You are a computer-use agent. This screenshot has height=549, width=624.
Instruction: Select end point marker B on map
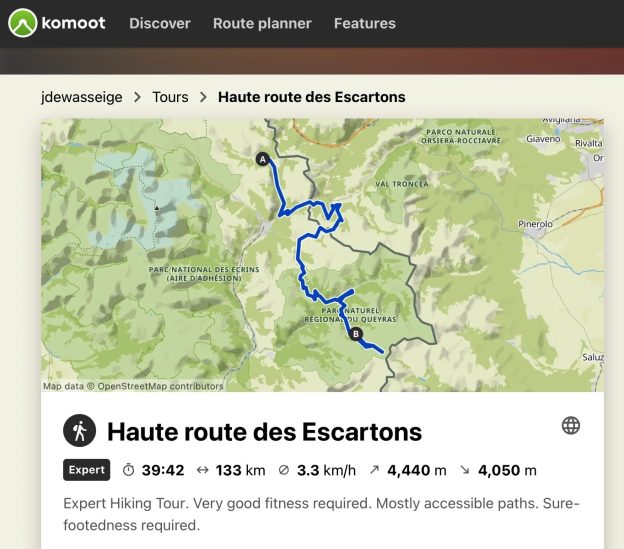click(356, 334)
